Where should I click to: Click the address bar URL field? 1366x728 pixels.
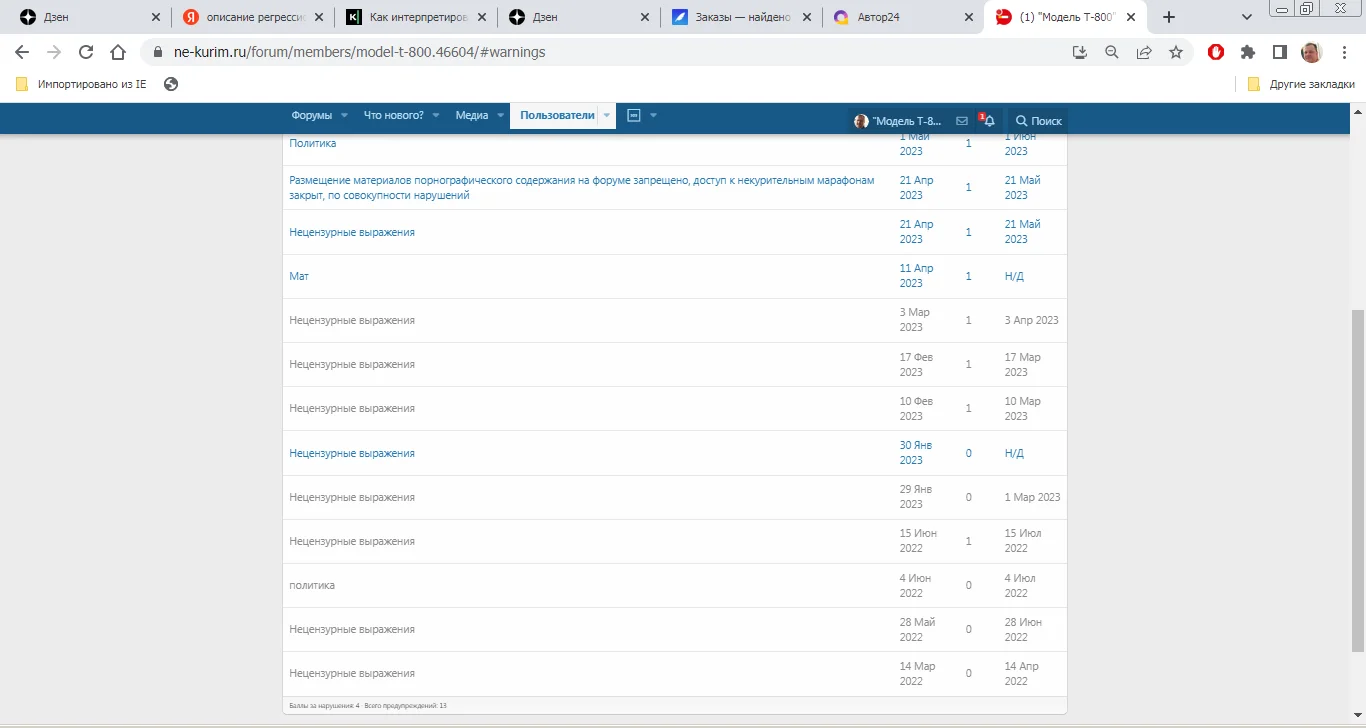coord(600,52)
